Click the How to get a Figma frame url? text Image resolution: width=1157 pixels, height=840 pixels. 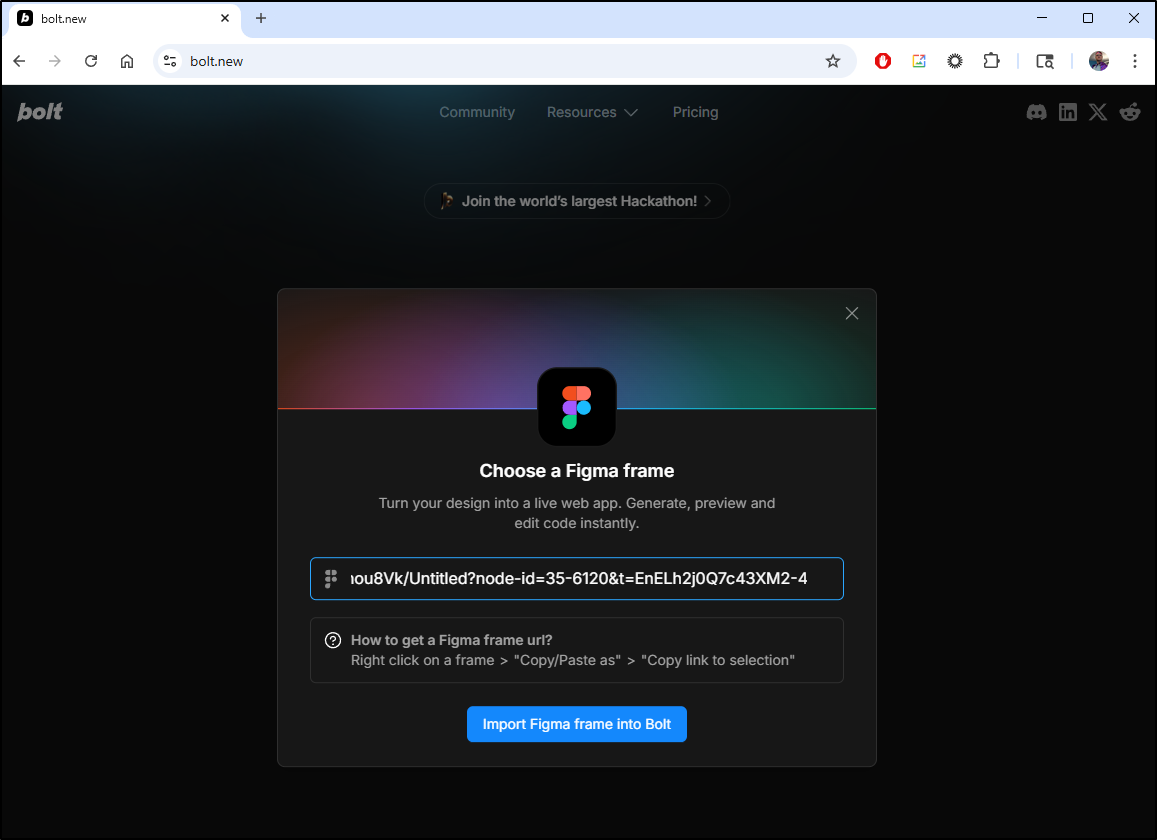452,640
